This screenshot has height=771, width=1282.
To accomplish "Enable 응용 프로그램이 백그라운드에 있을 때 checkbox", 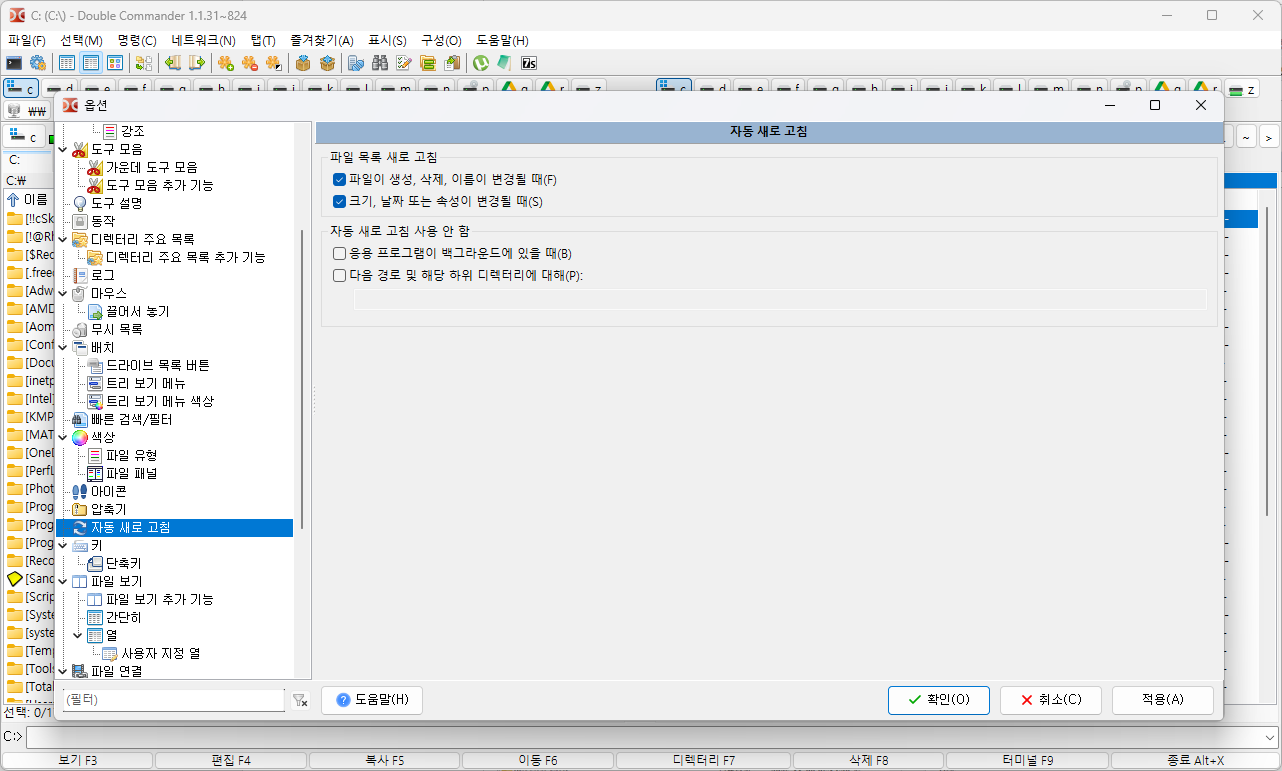I will [339, 254].
